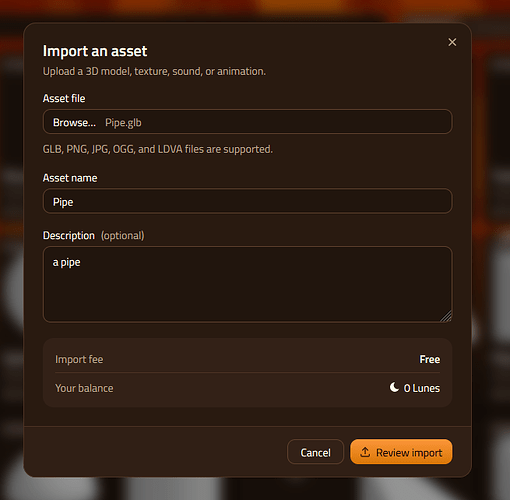Screen dimensions: 510x500
Task: Click the Your balance label
Action: [x=84, y=388]
